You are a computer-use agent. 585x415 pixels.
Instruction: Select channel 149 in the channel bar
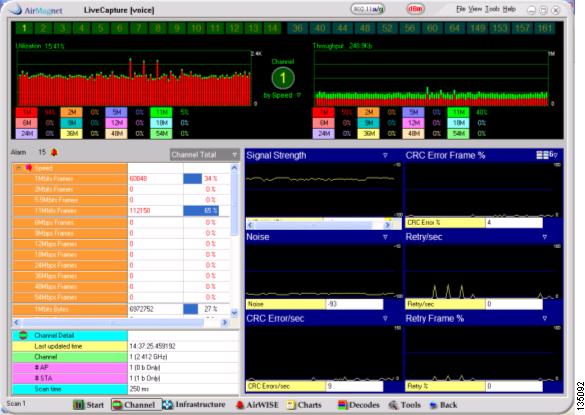coord(477,28)
